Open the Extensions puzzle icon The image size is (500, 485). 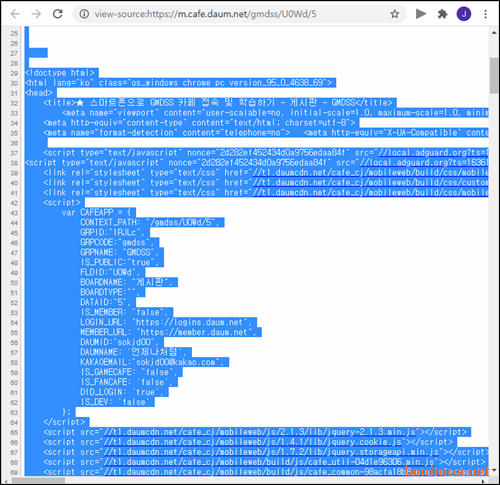pos(442,14)
